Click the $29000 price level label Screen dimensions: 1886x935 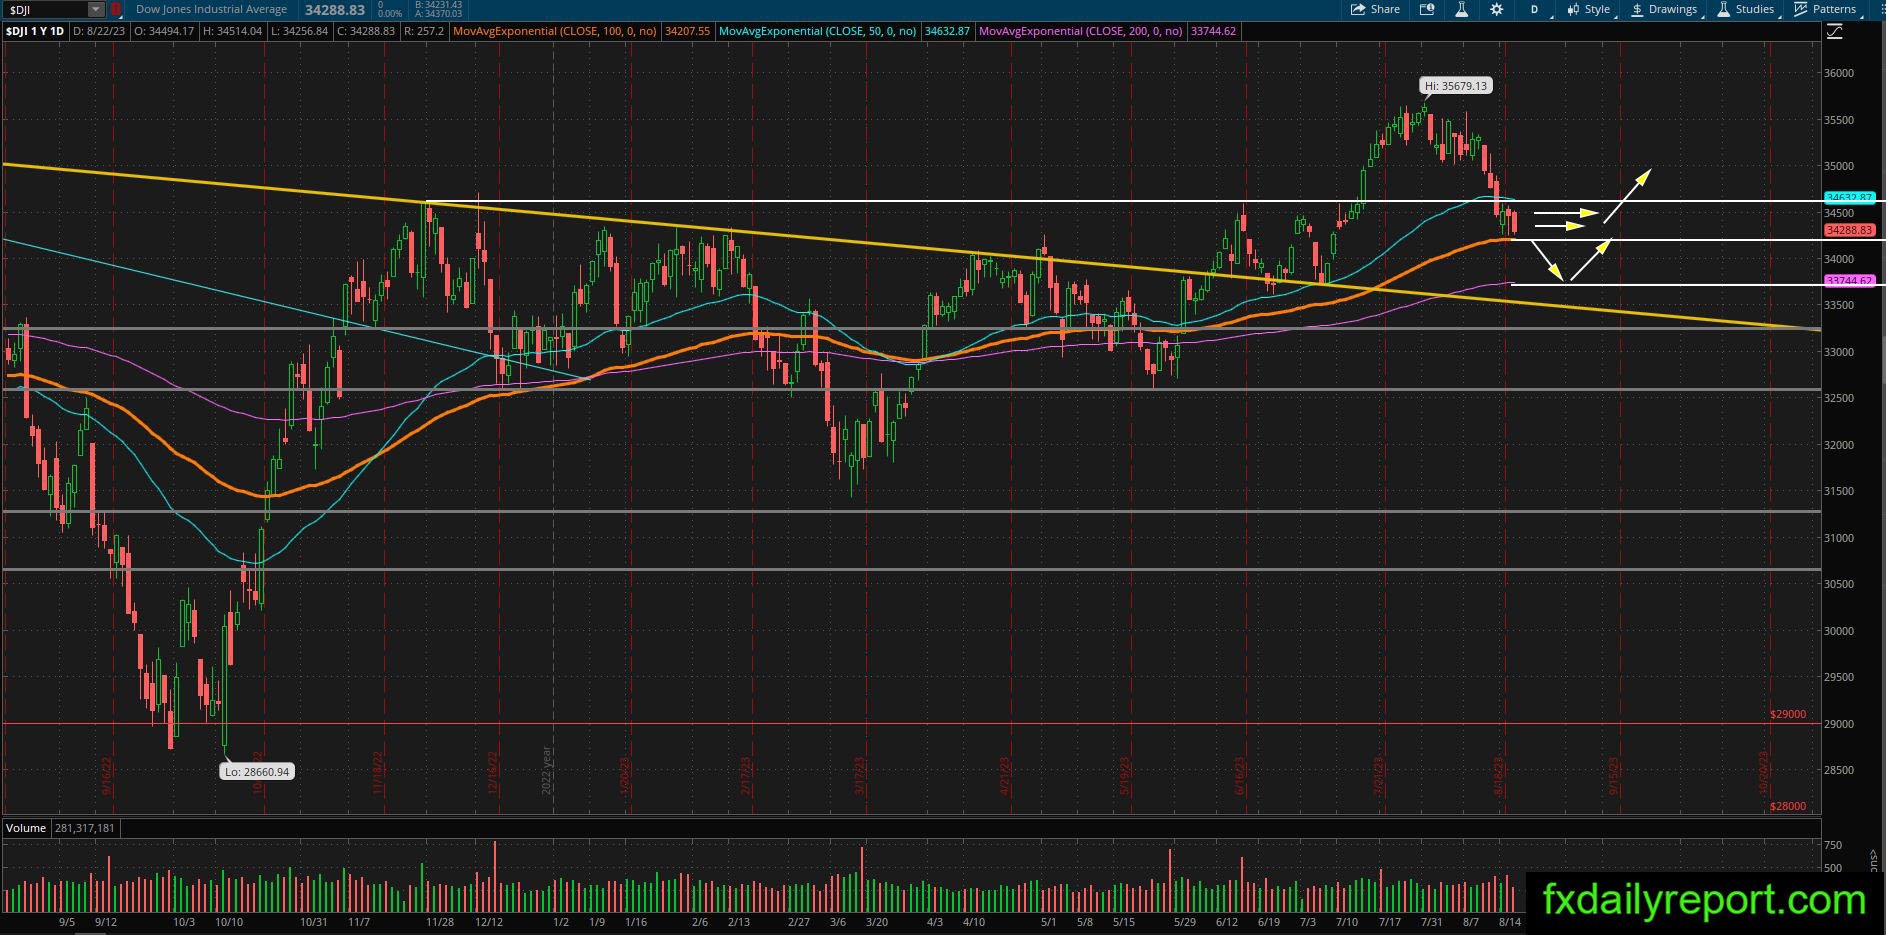(1788, 714)
